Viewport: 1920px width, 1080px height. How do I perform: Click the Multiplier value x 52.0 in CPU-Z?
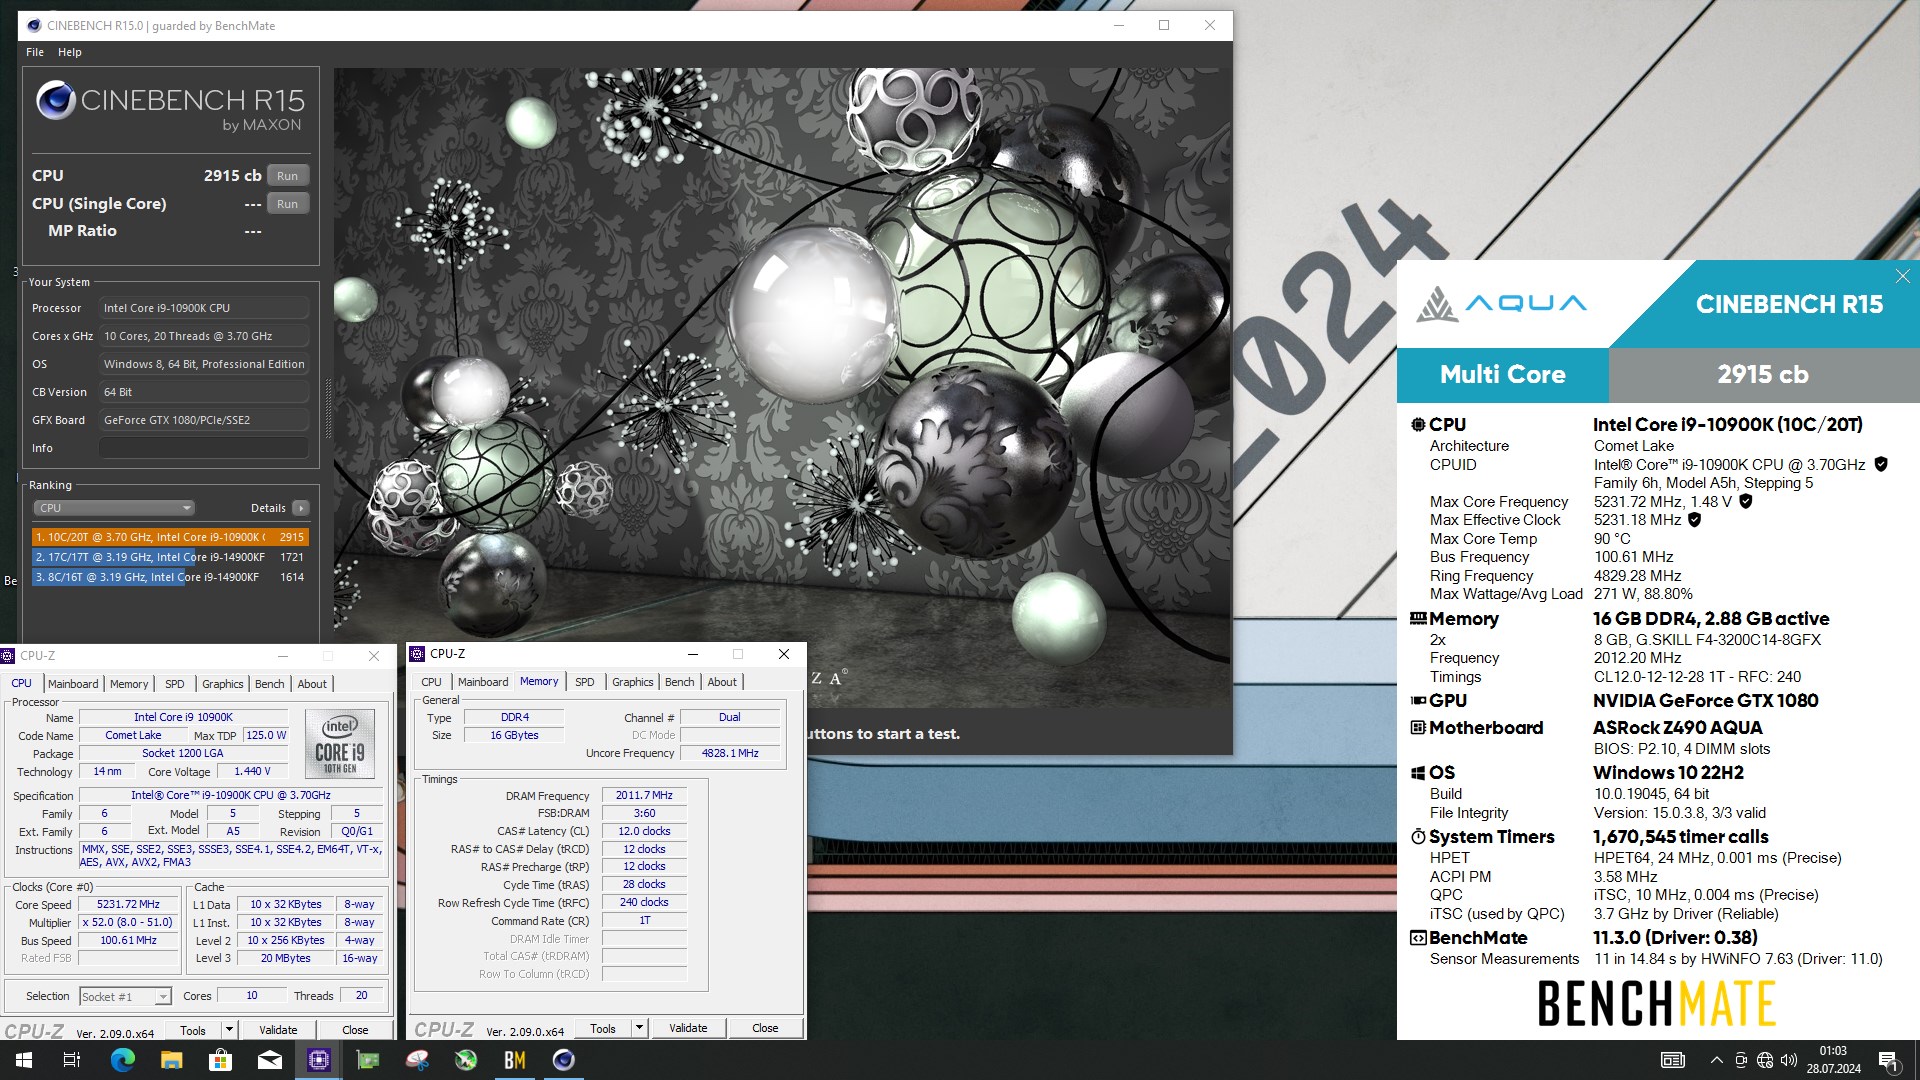coord(128,922)
